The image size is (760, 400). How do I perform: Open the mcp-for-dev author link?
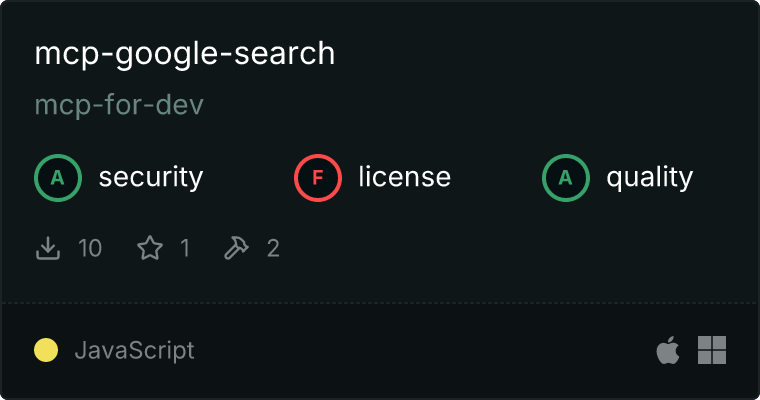tap(119, 104)
